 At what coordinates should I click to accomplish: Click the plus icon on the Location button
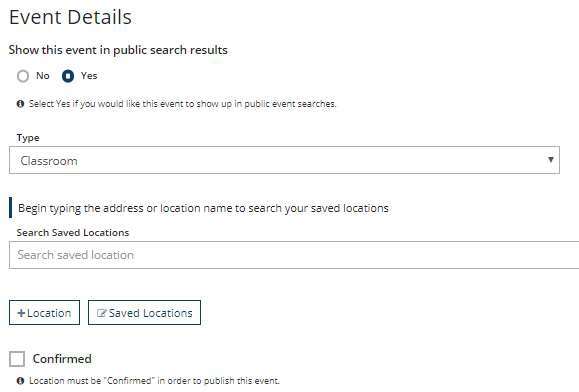21,313
